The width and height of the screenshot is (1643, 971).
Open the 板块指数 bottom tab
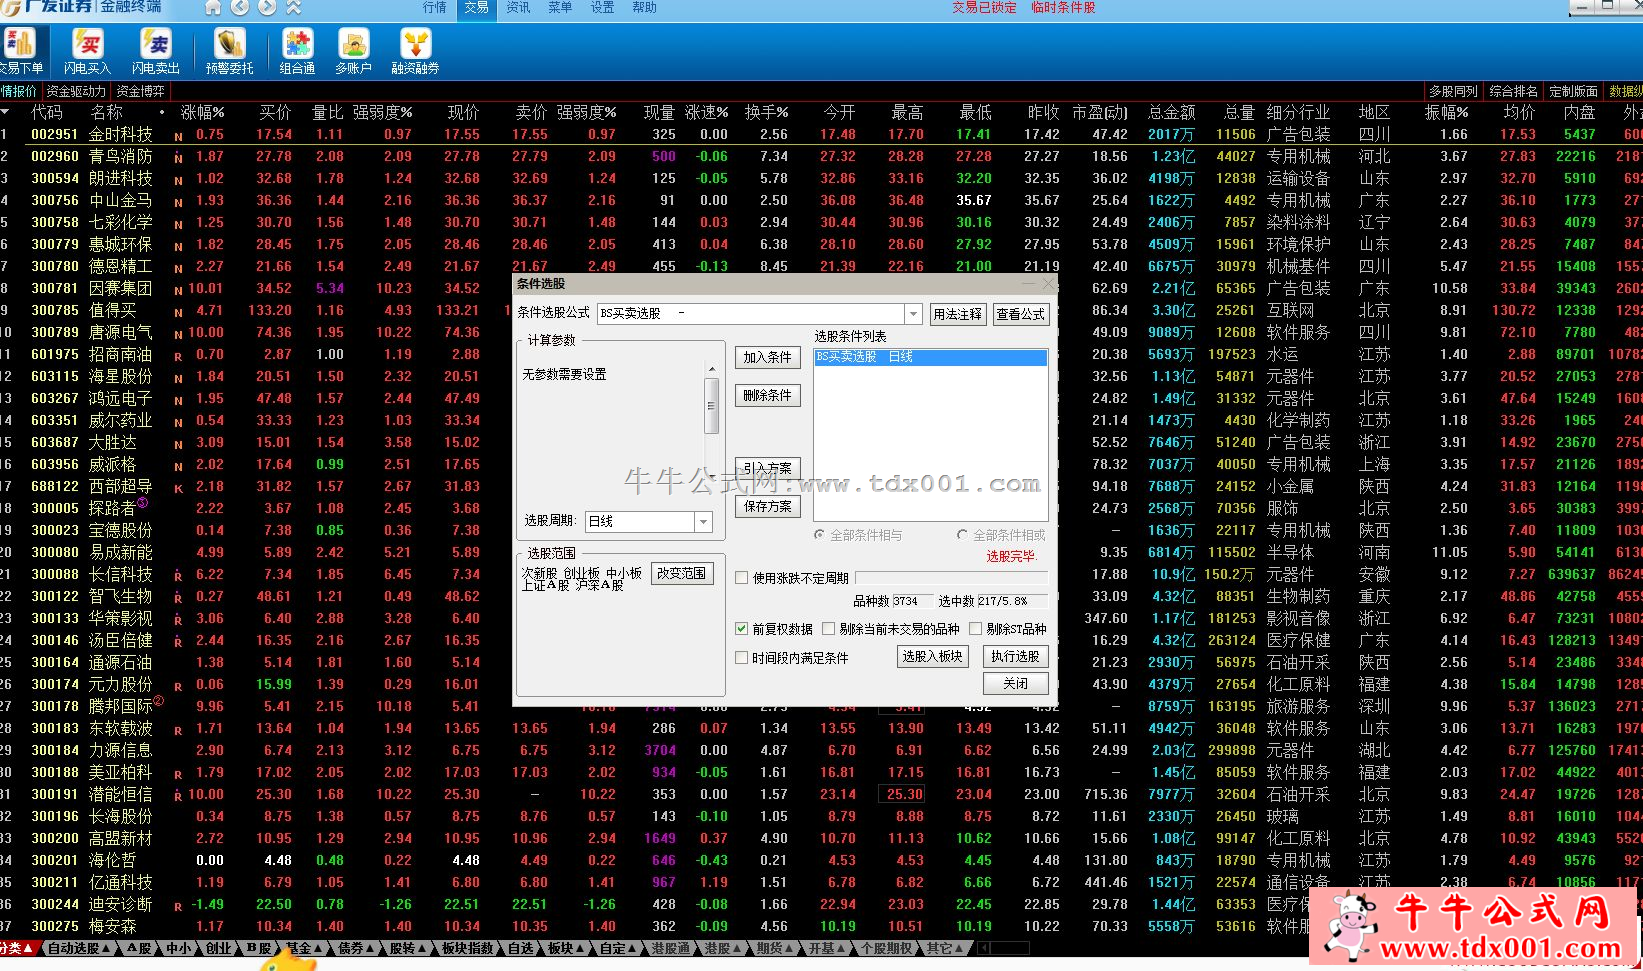(x=467, y=948)
